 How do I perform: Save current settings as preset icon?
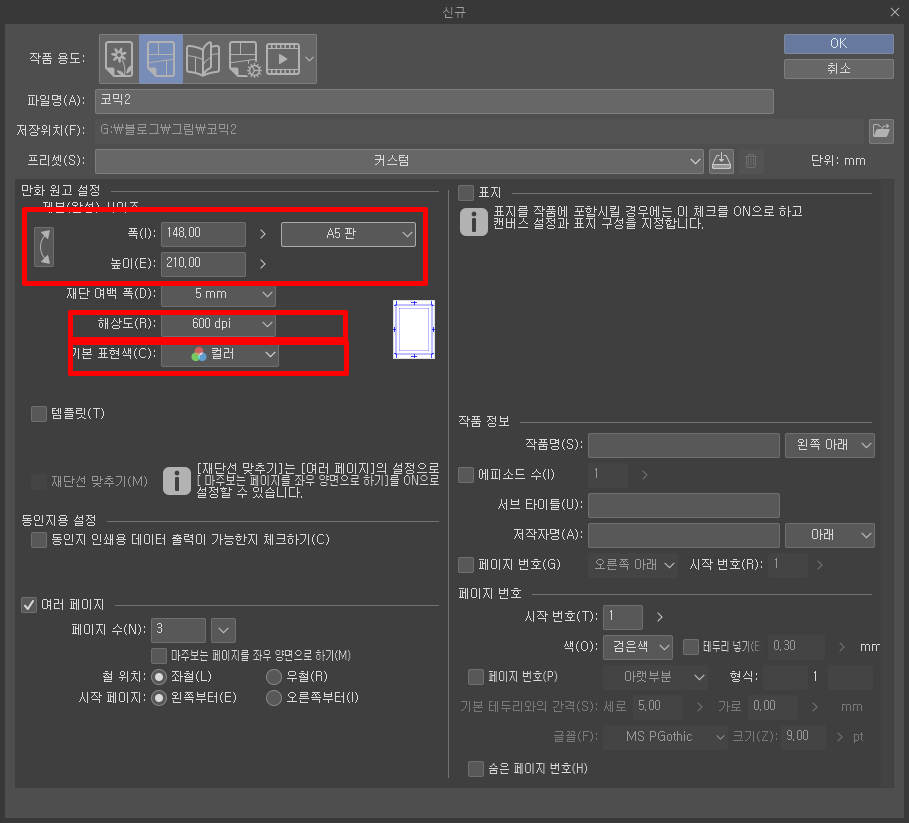pyautogui.click(x=721, y=161)
